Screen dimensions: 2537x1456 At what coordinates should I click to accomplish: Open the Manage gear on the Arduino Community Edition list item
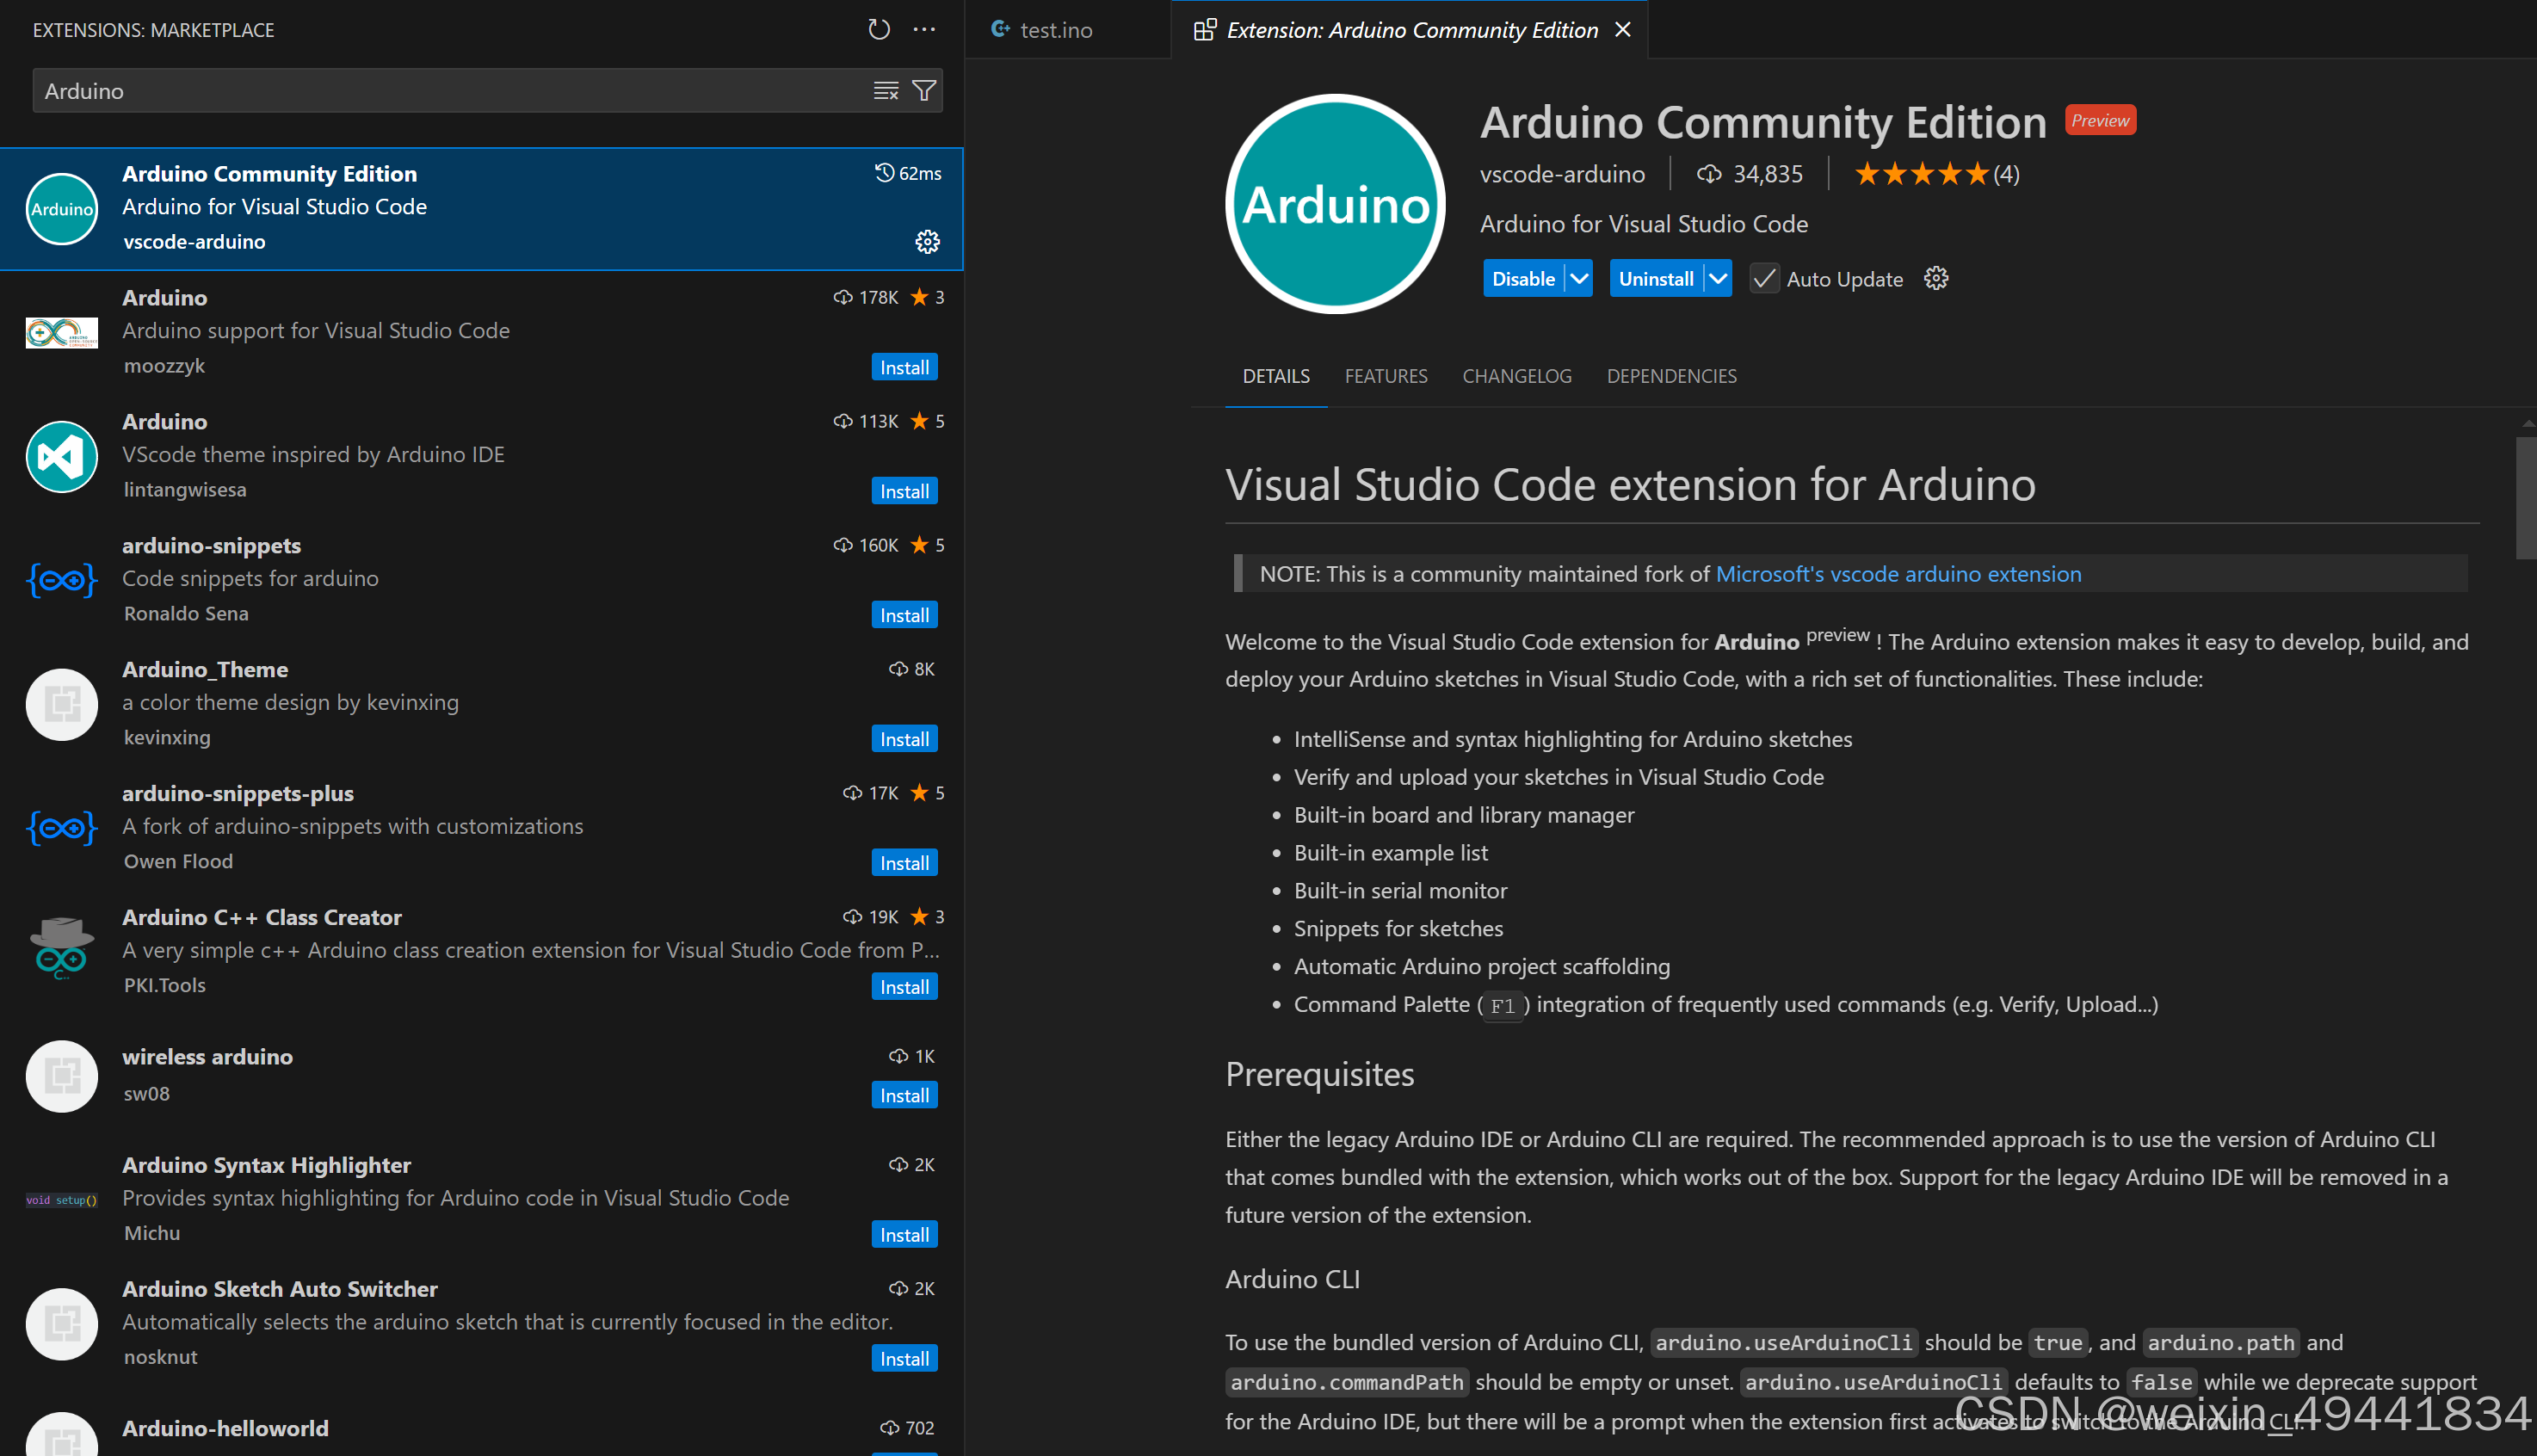click(927, 242)
